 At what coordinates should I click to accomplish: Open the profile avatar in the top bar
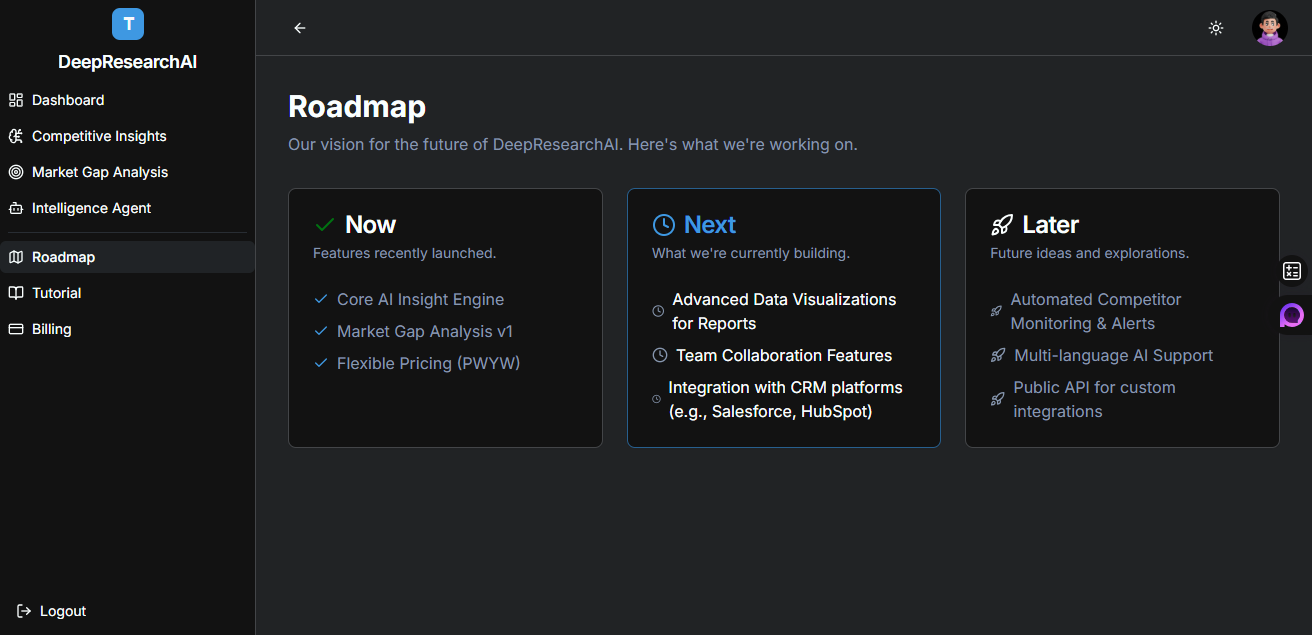pyautogui.click(x=1269, y=28)
